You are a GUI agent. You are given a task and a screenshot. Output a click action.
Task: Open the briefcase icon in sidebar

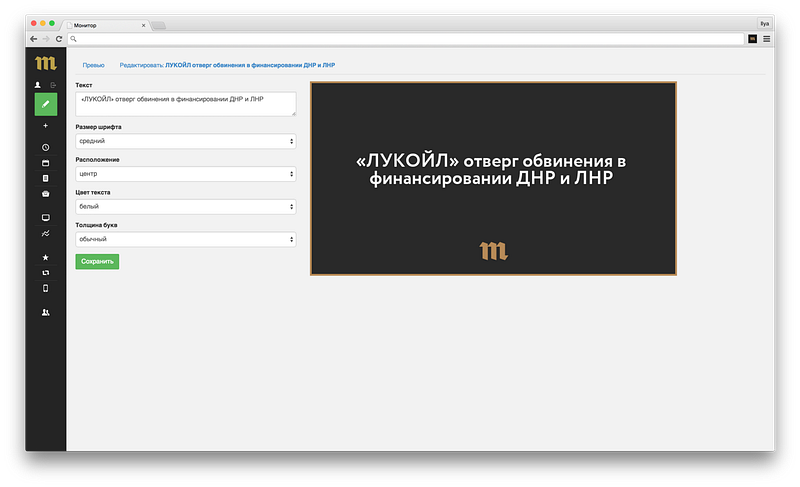(x=45, y=194)
